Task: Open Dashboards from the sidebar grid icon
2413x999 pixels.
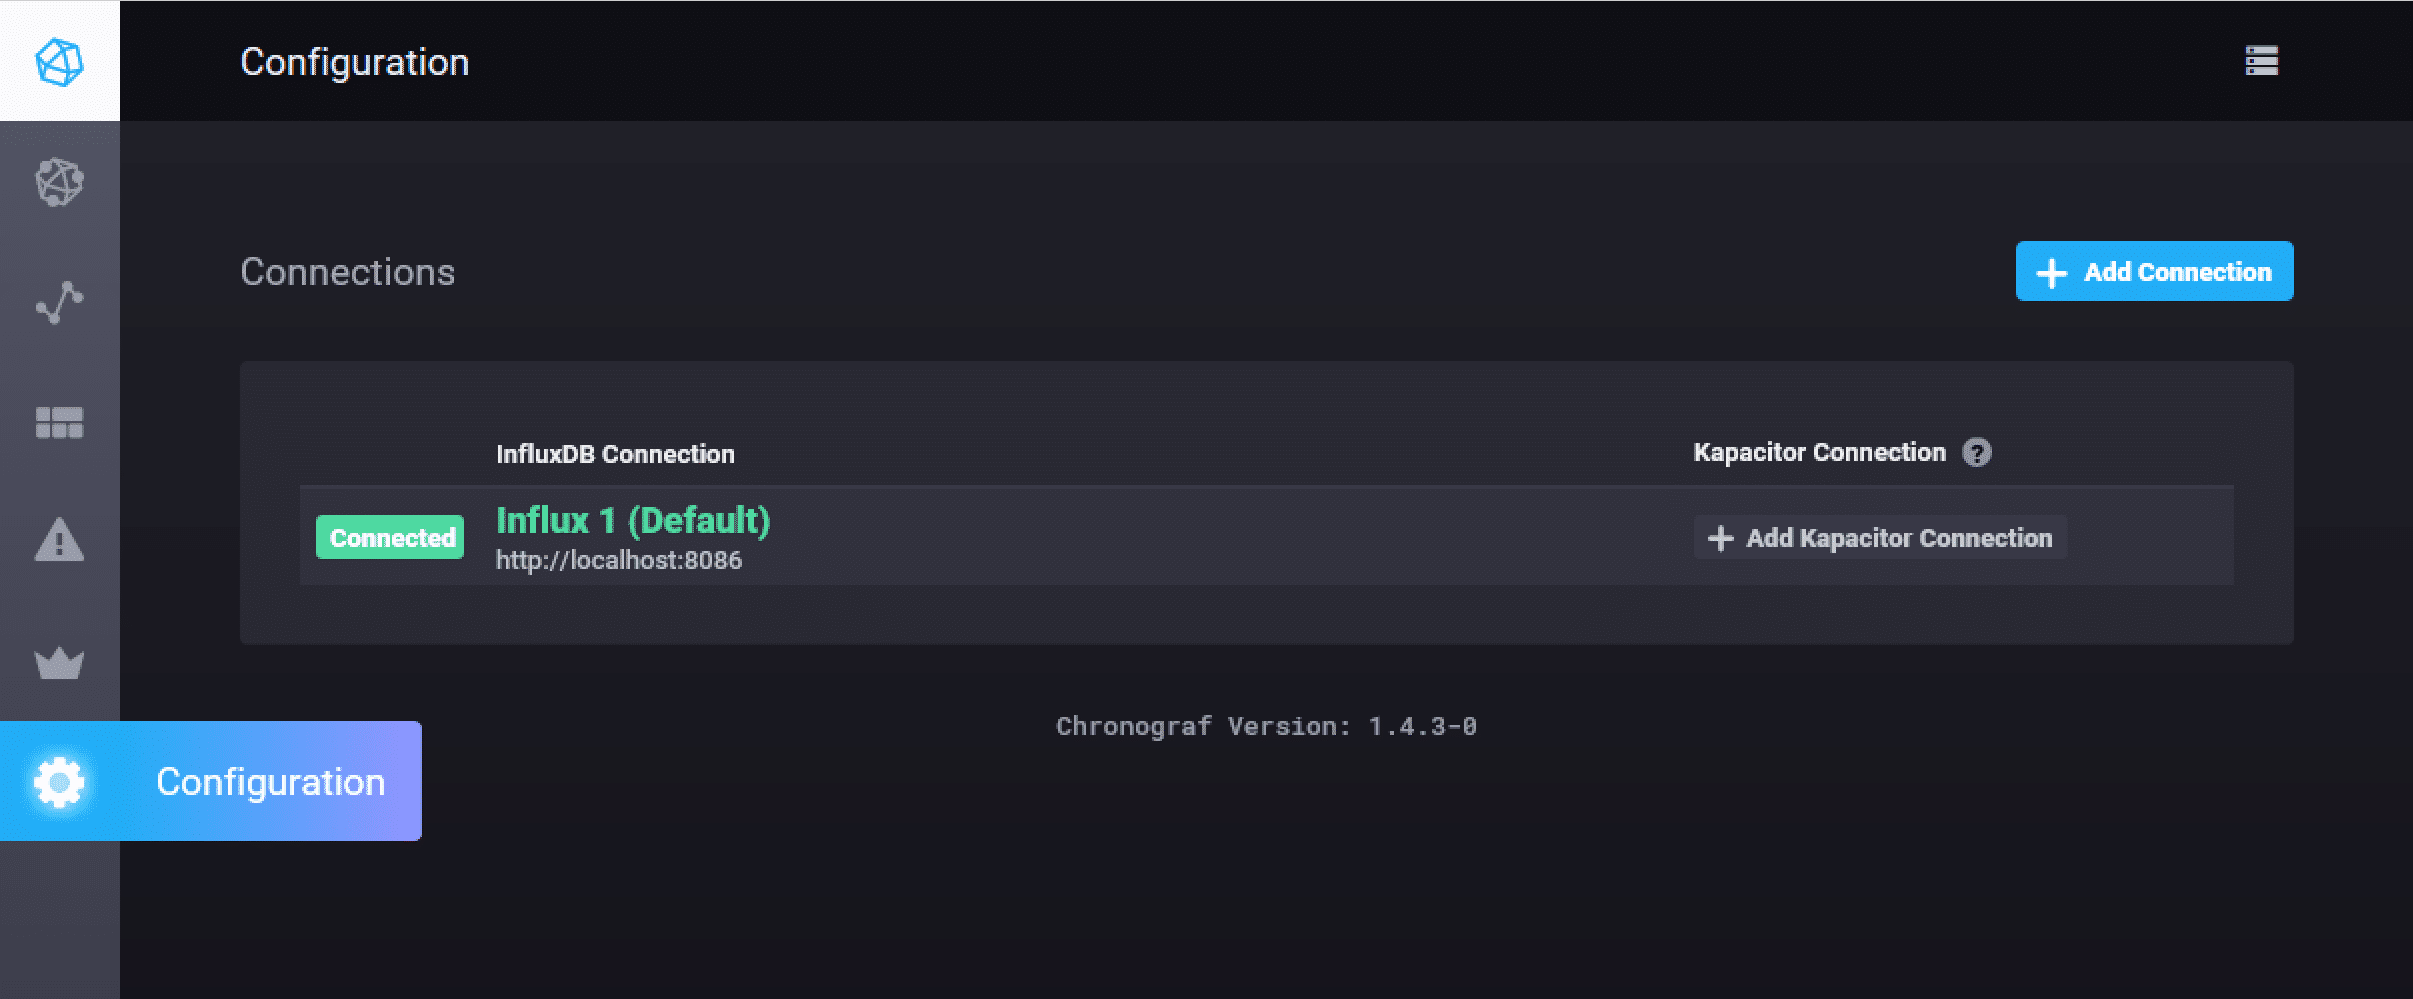Action: [x=60, y=422]
